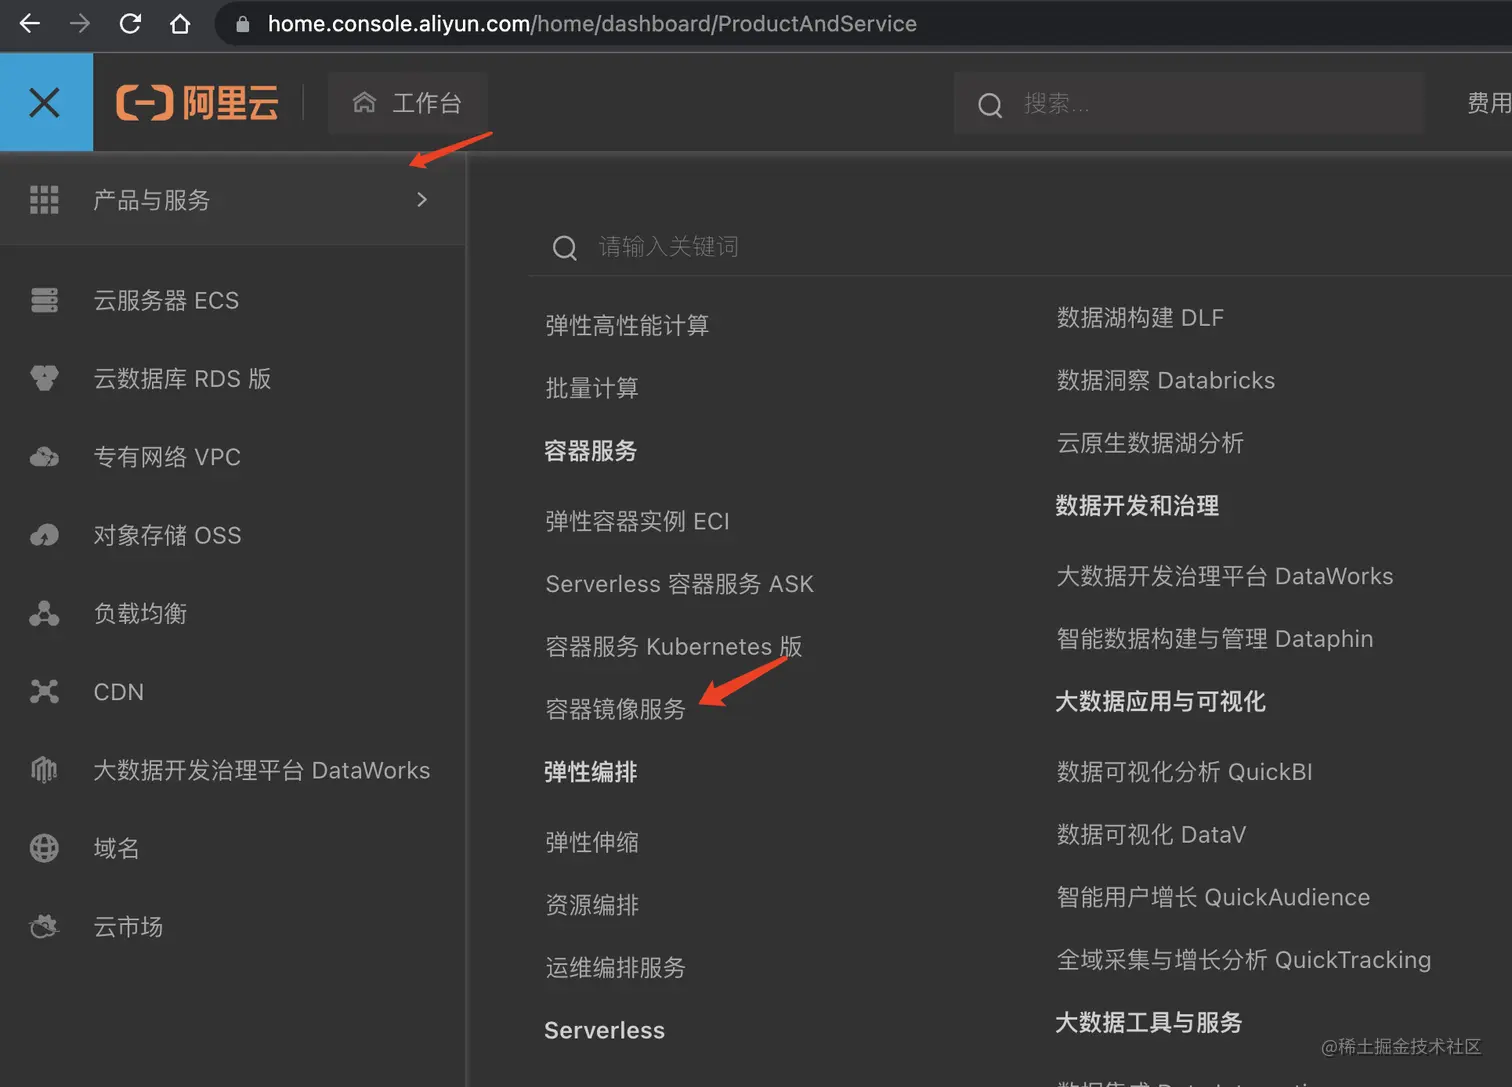Click the Serverless category heading

tap(604, 1031)
